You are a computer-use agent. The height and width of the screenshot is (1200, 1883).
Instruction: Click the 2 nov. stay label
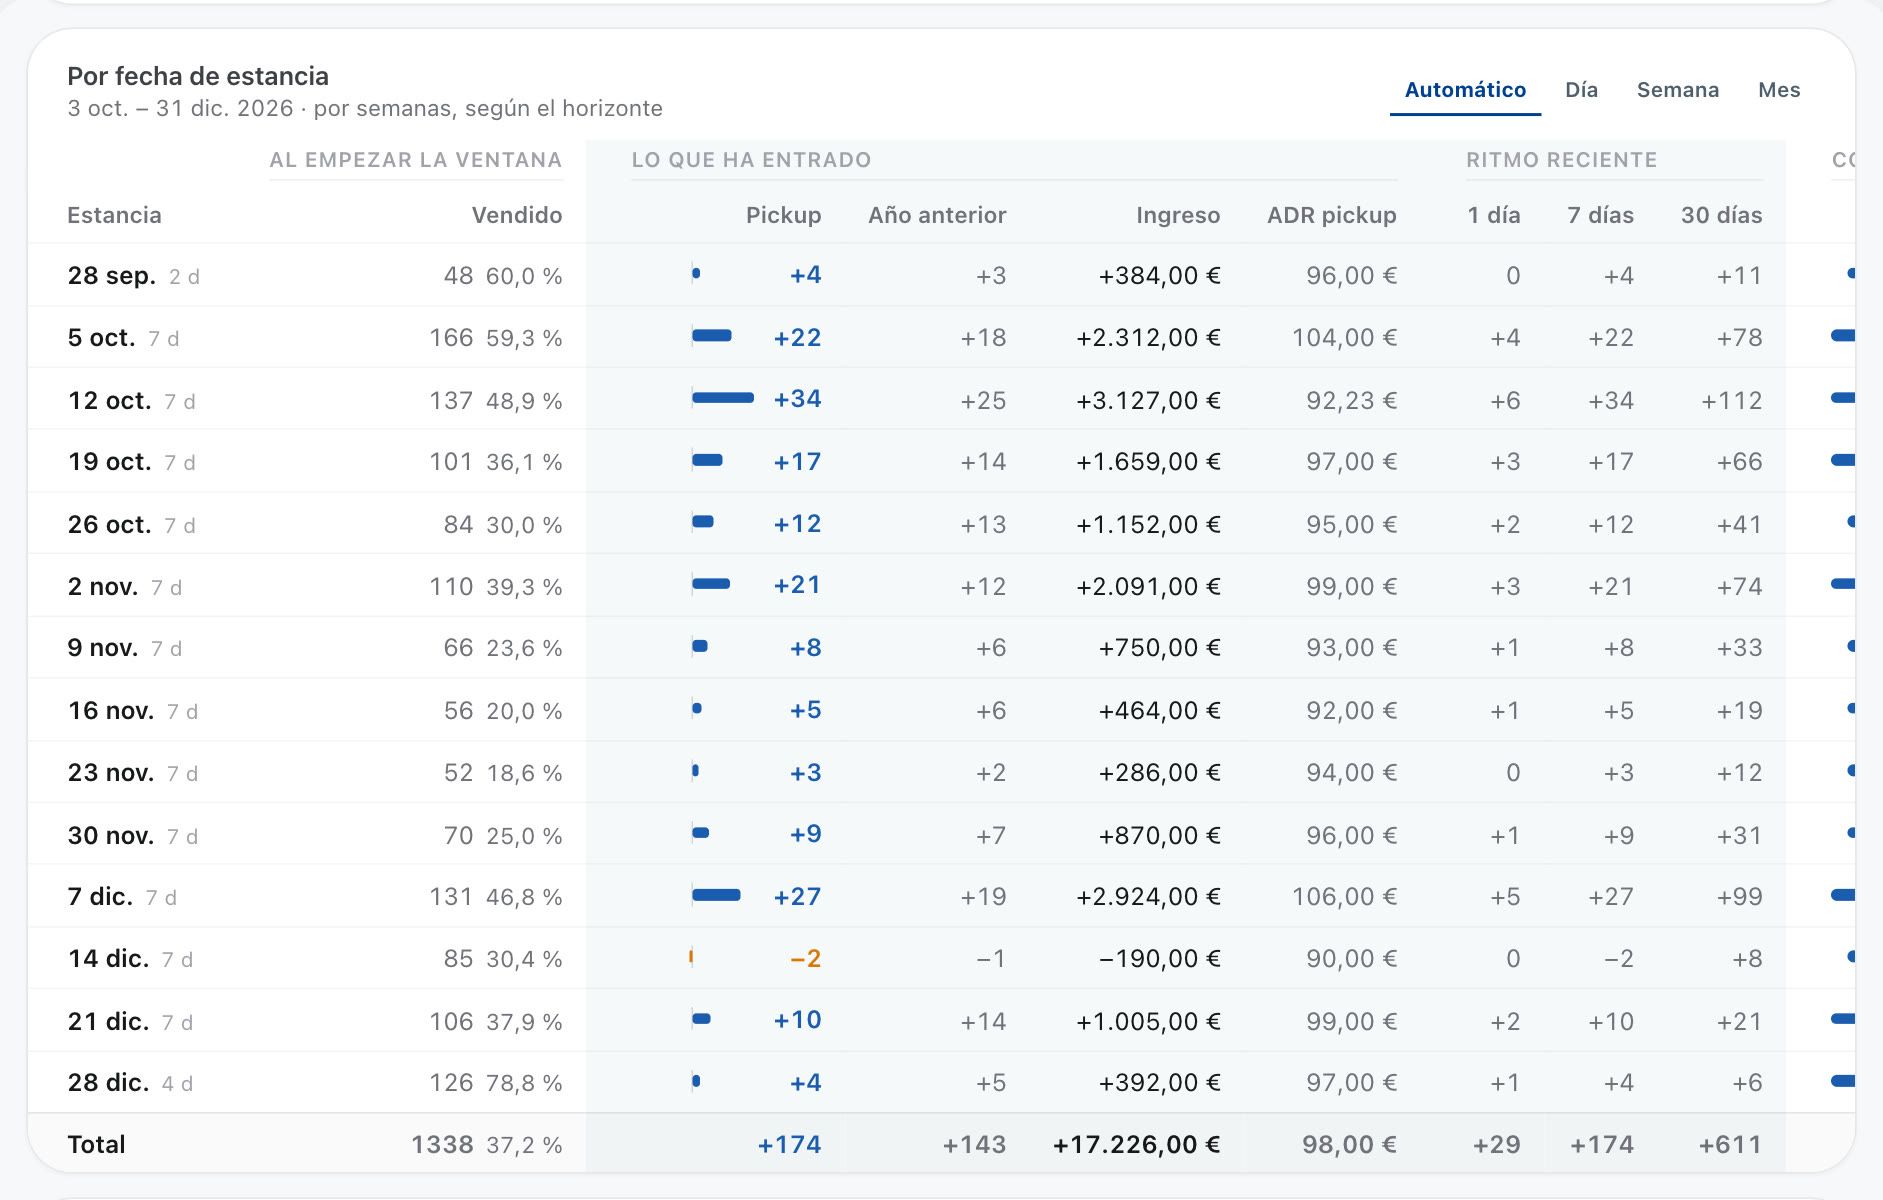102,586
